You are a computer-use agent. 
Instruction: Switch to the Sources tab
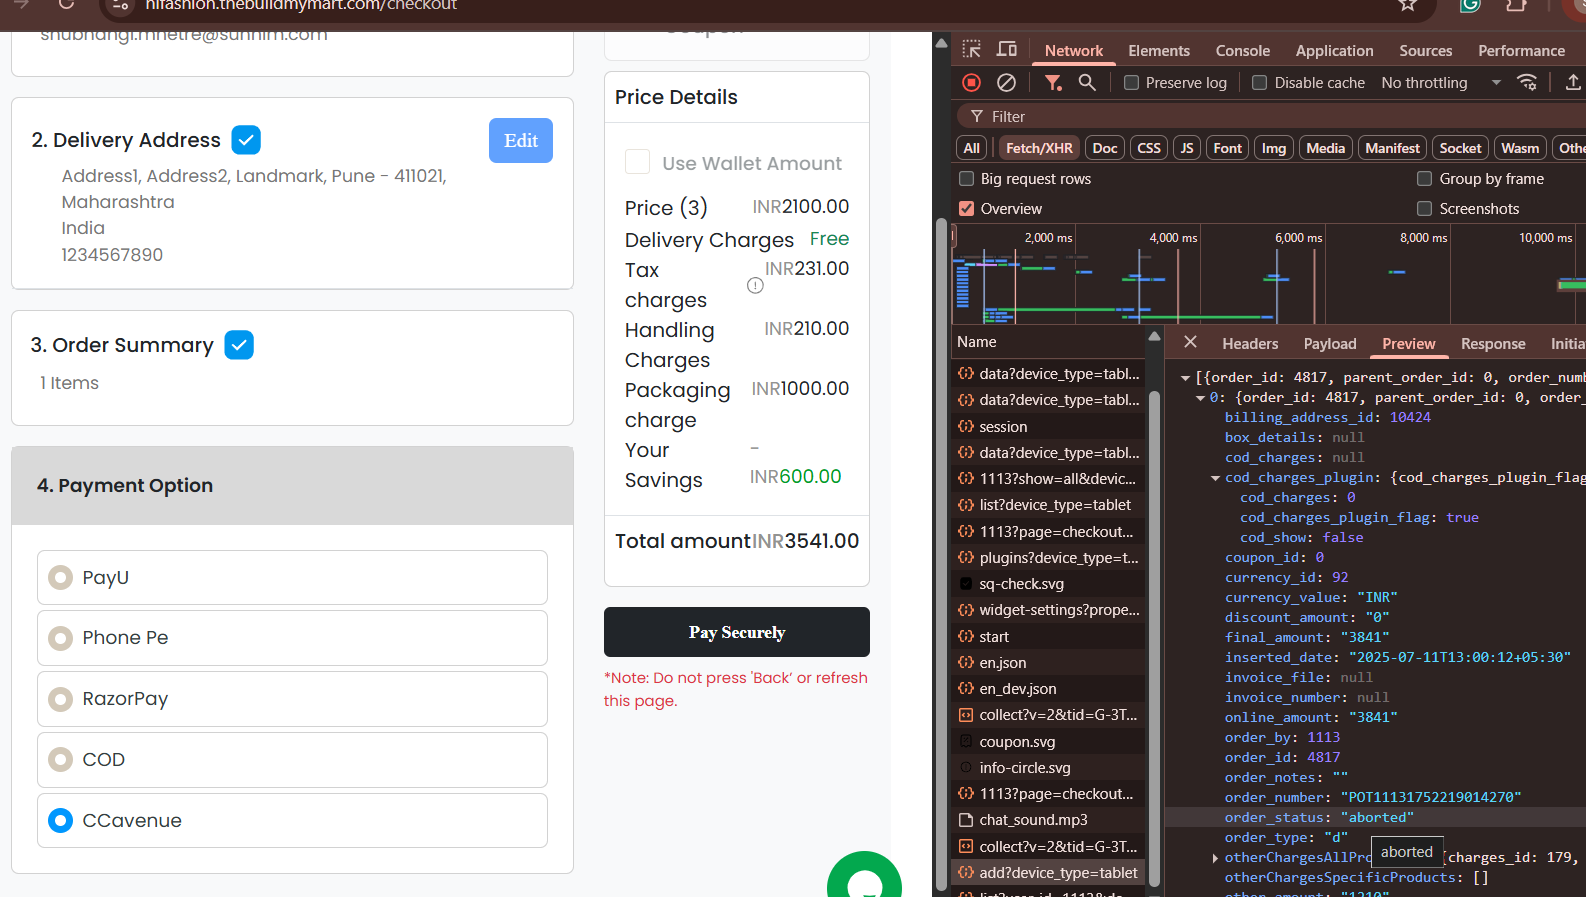pos(1425,51)
